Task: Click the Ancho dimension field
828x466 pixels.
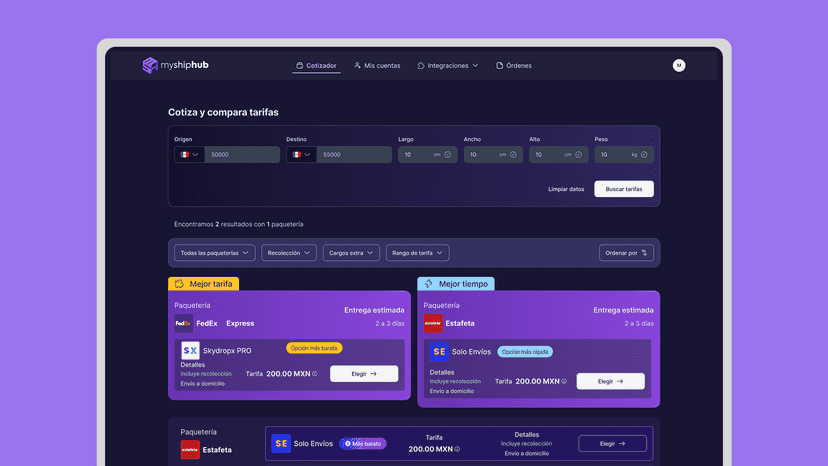Action: (x=493, y=155)
